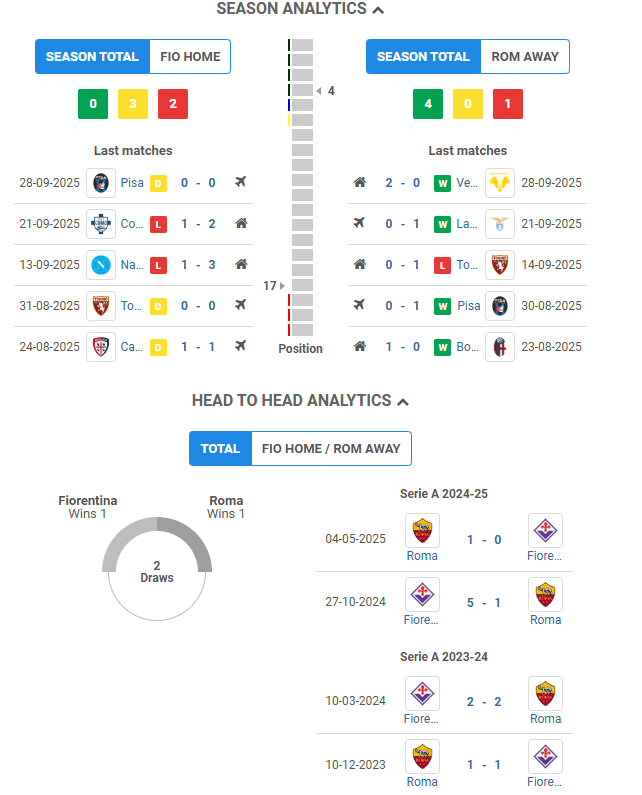The width and height of the screenshot is (642, 795).
Task: Click the Pisa club crest in Fiorentina's last matches
Action: coord(101,183)
